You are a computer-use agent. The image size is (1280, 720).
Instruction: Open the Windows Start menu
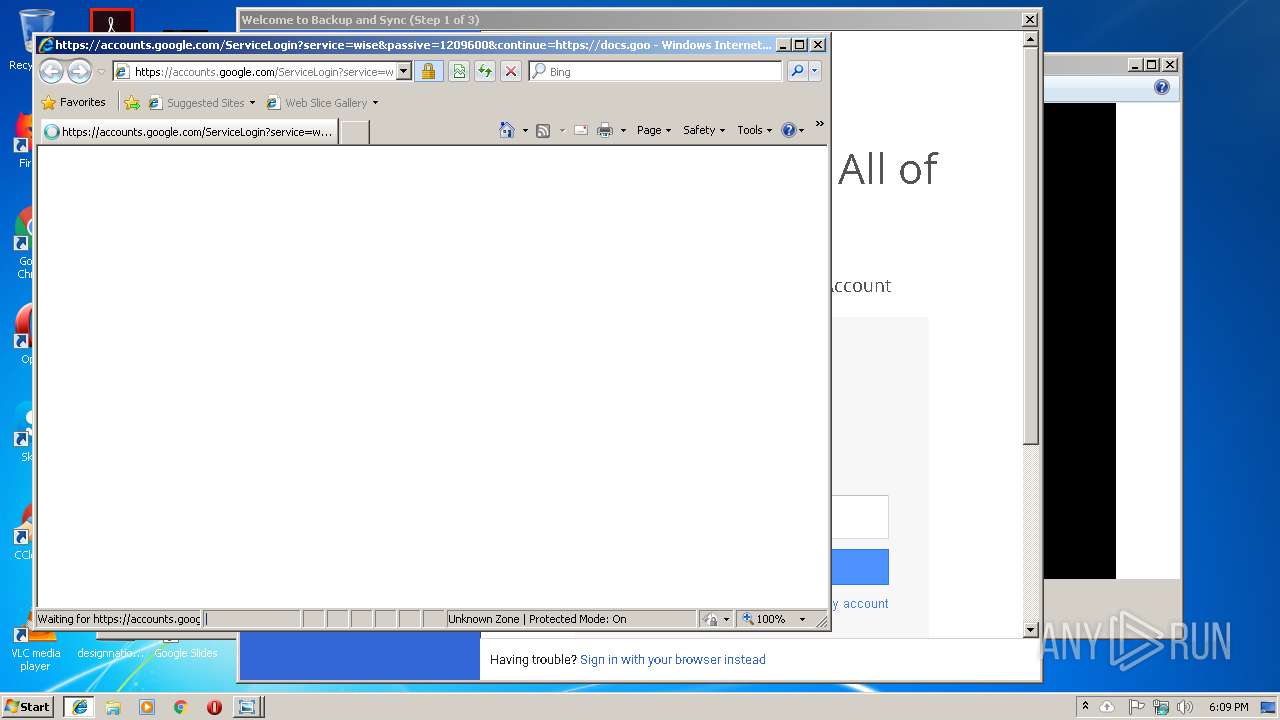(27, 706)
